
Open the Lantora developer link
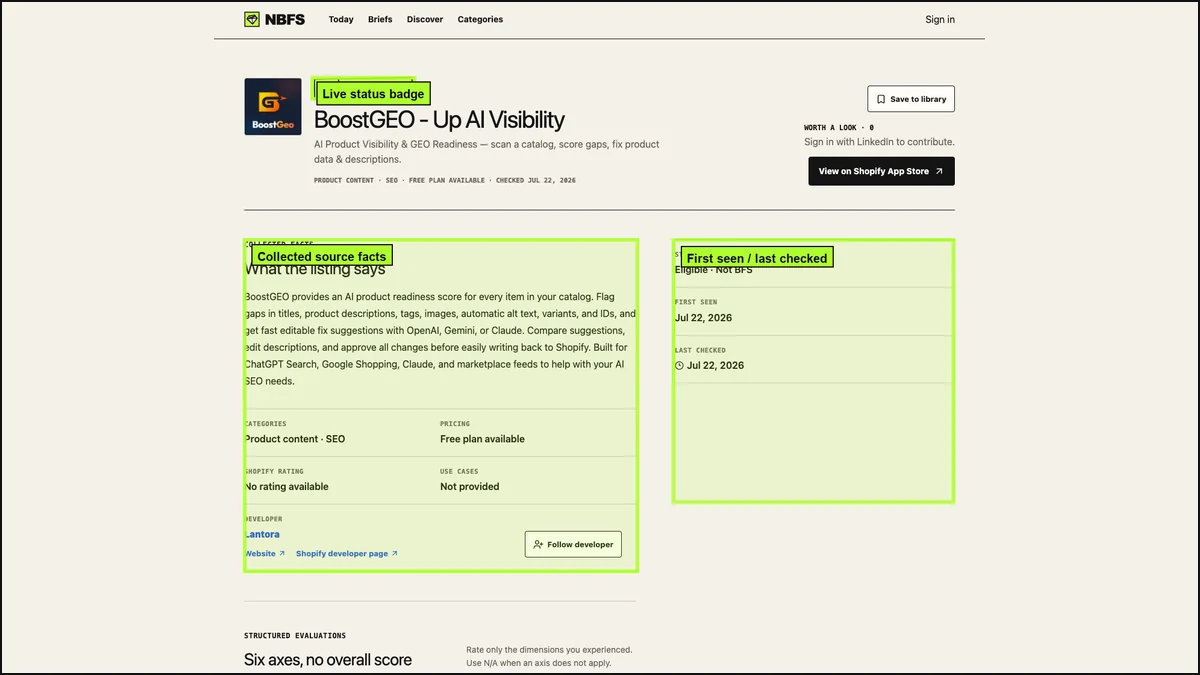point(262,534)
